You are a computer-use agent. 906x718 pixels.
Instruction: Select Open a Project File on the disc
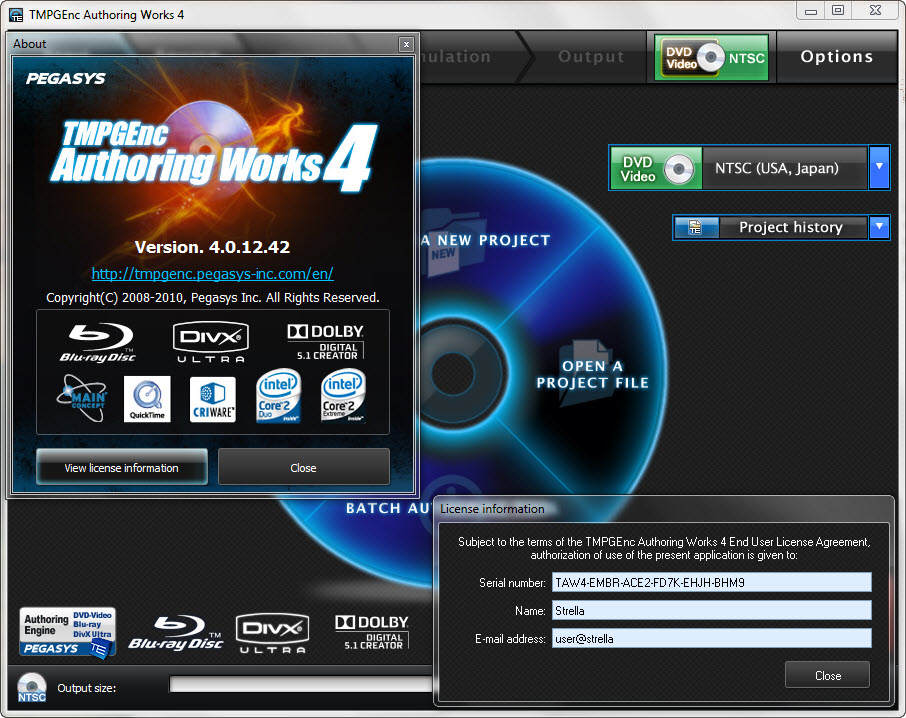pyautogui.click(x=592, y=373)
